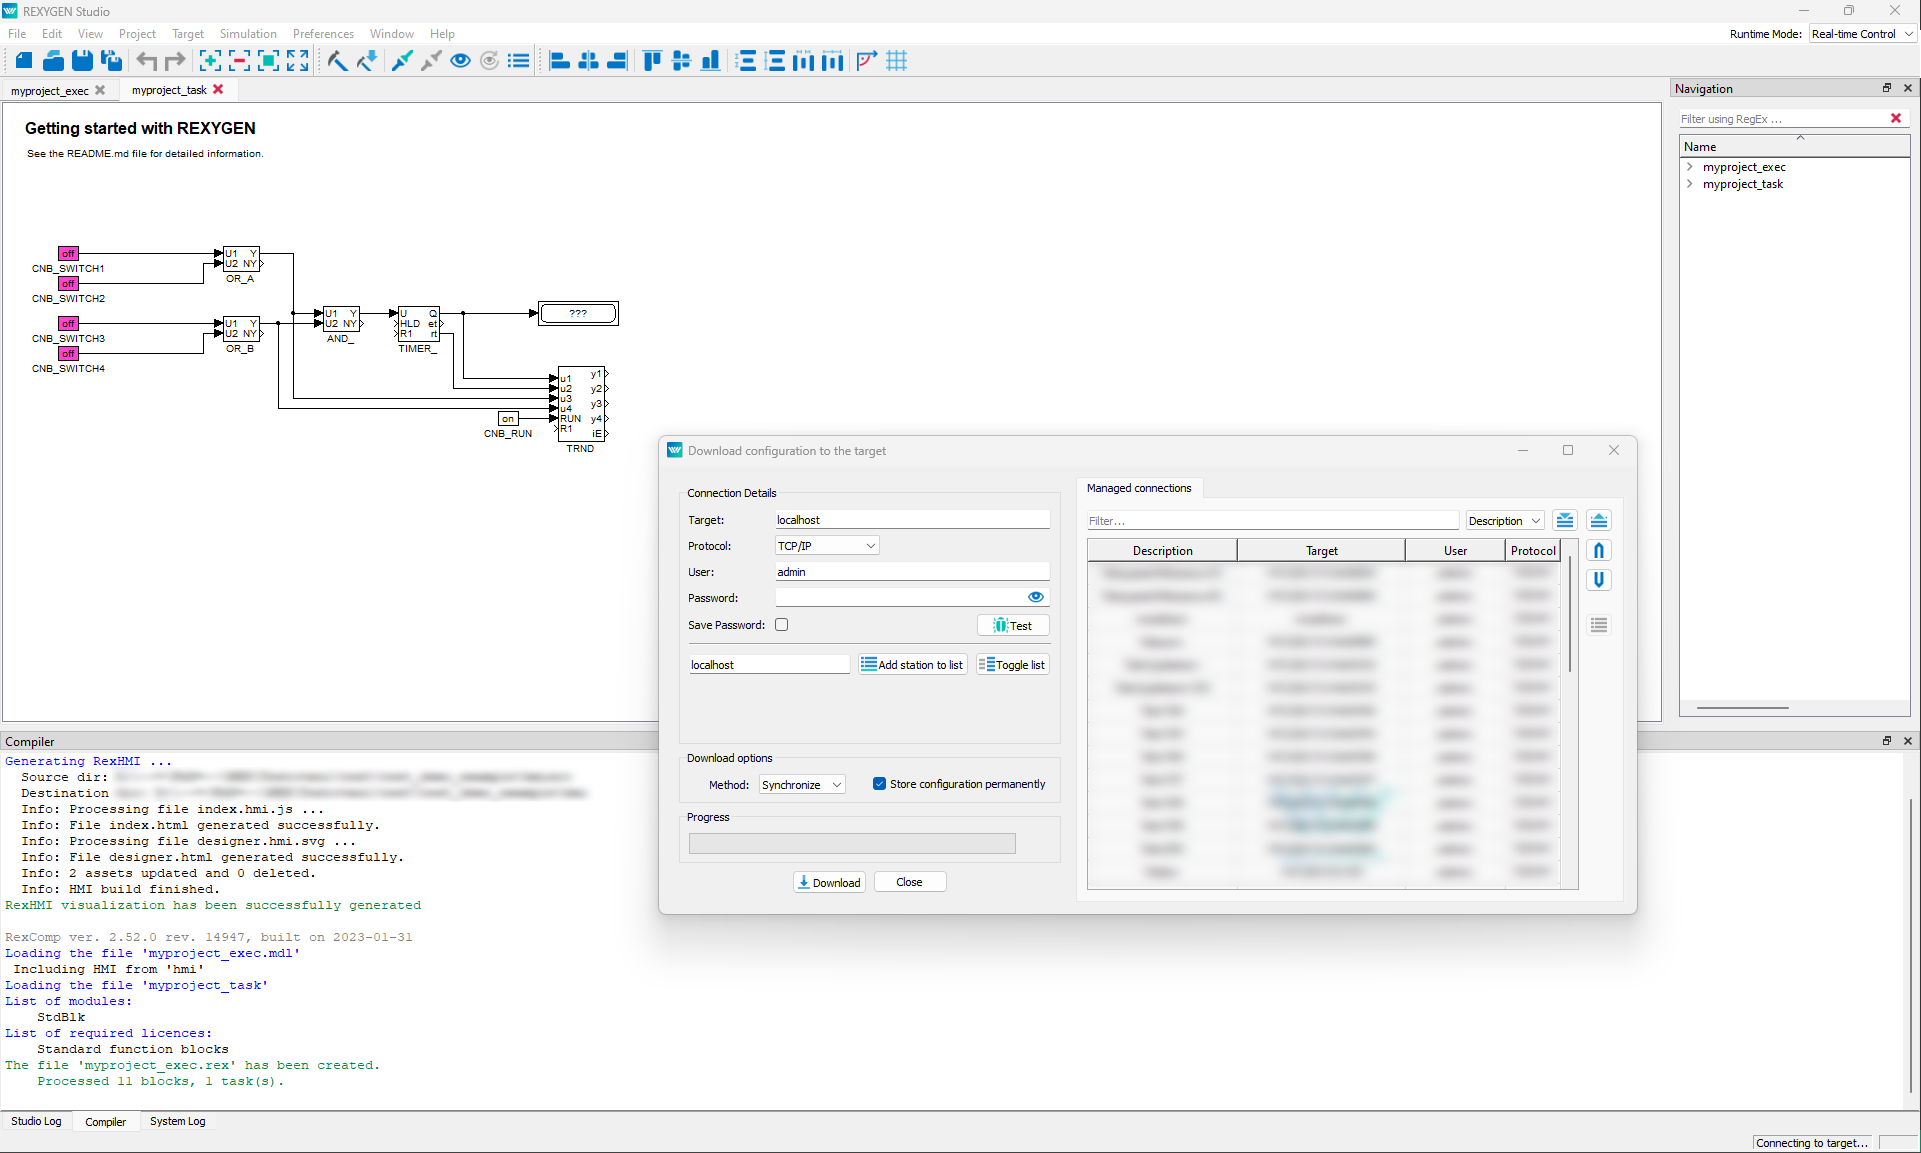Screen dimensions: 1921x1153
Task: Click the Connect to target plug icon
Action: point(402,61)
